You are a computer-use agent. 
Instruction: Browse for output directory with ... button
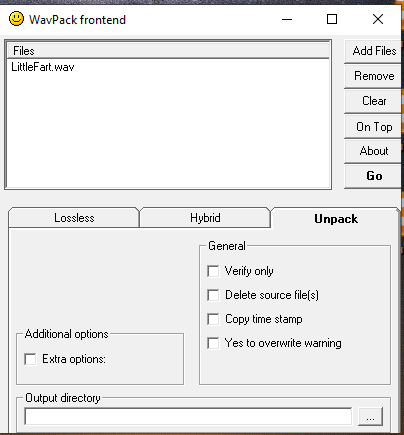click(x=370, y=416)
